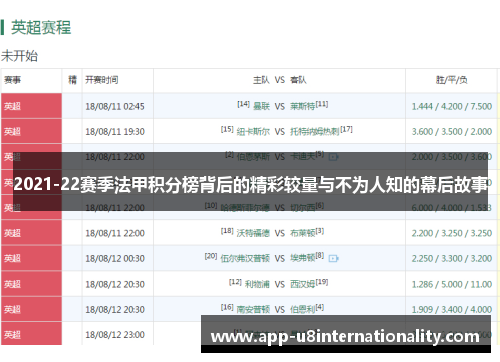The image size is (500, 362).
Task: Click the 英超 cell in the 曼联 row
Action: point(31,106)
